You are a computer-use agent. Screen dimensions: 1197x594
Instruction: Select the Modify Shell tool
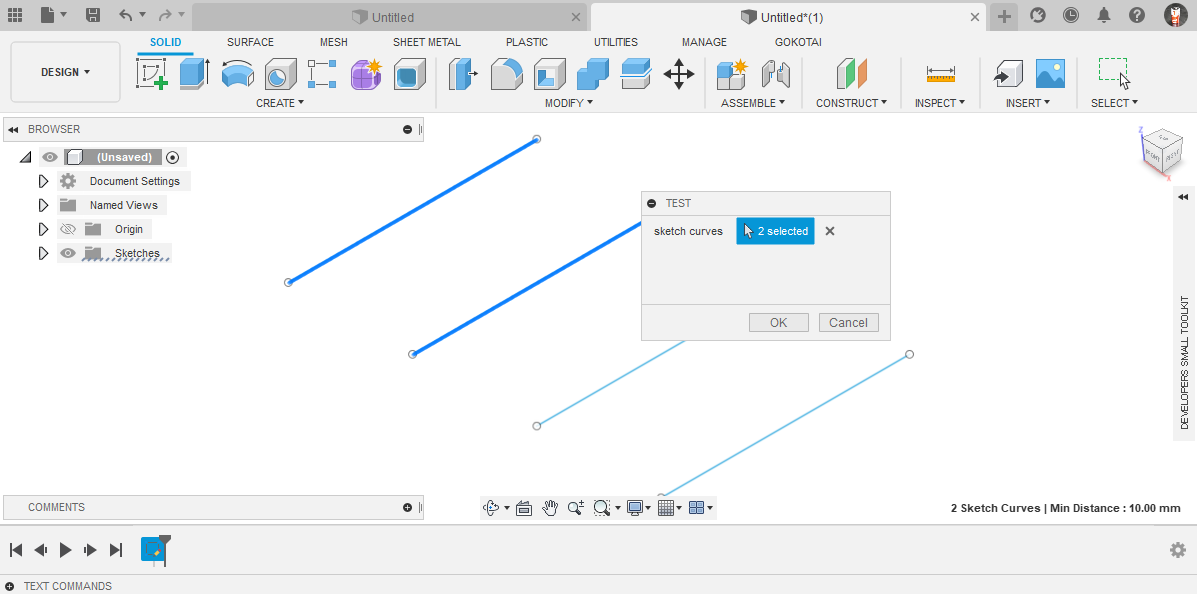550,74
